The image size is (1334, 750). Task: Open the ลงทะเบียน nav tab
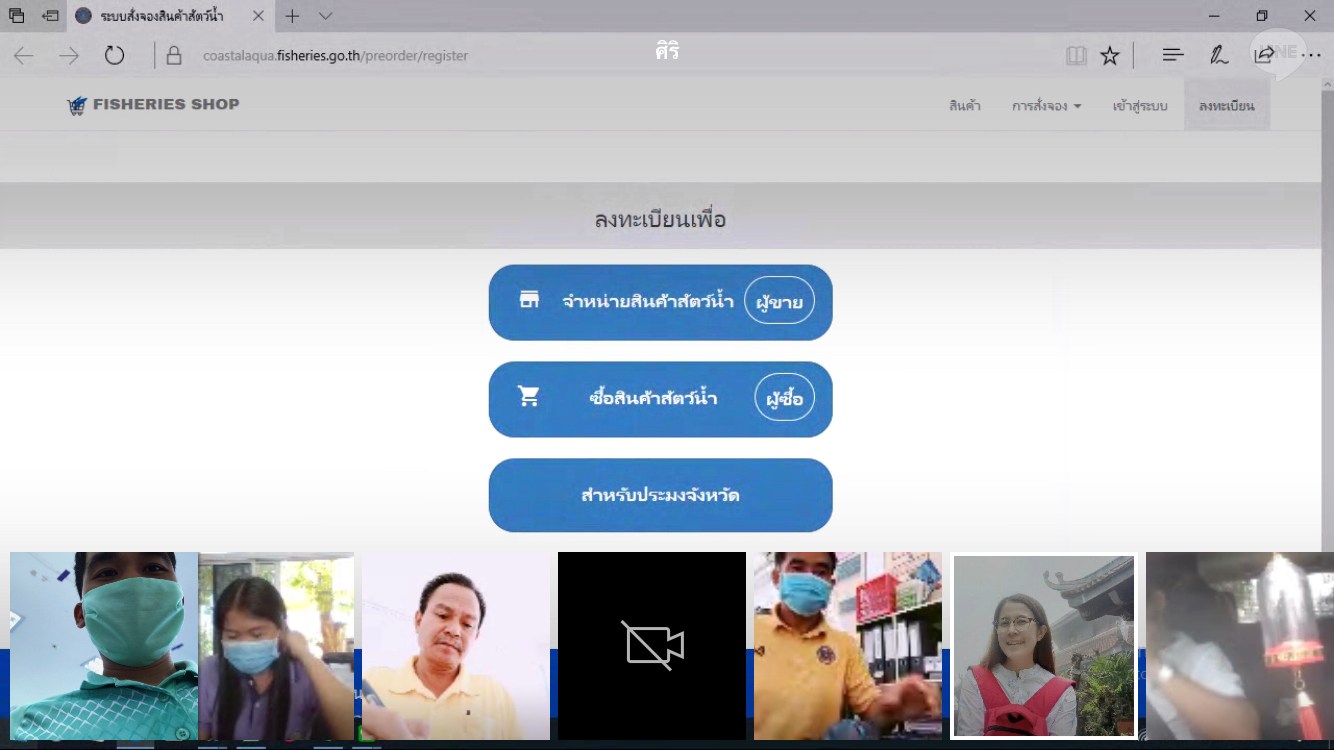pyautogui.click(x=1226, y=106)
